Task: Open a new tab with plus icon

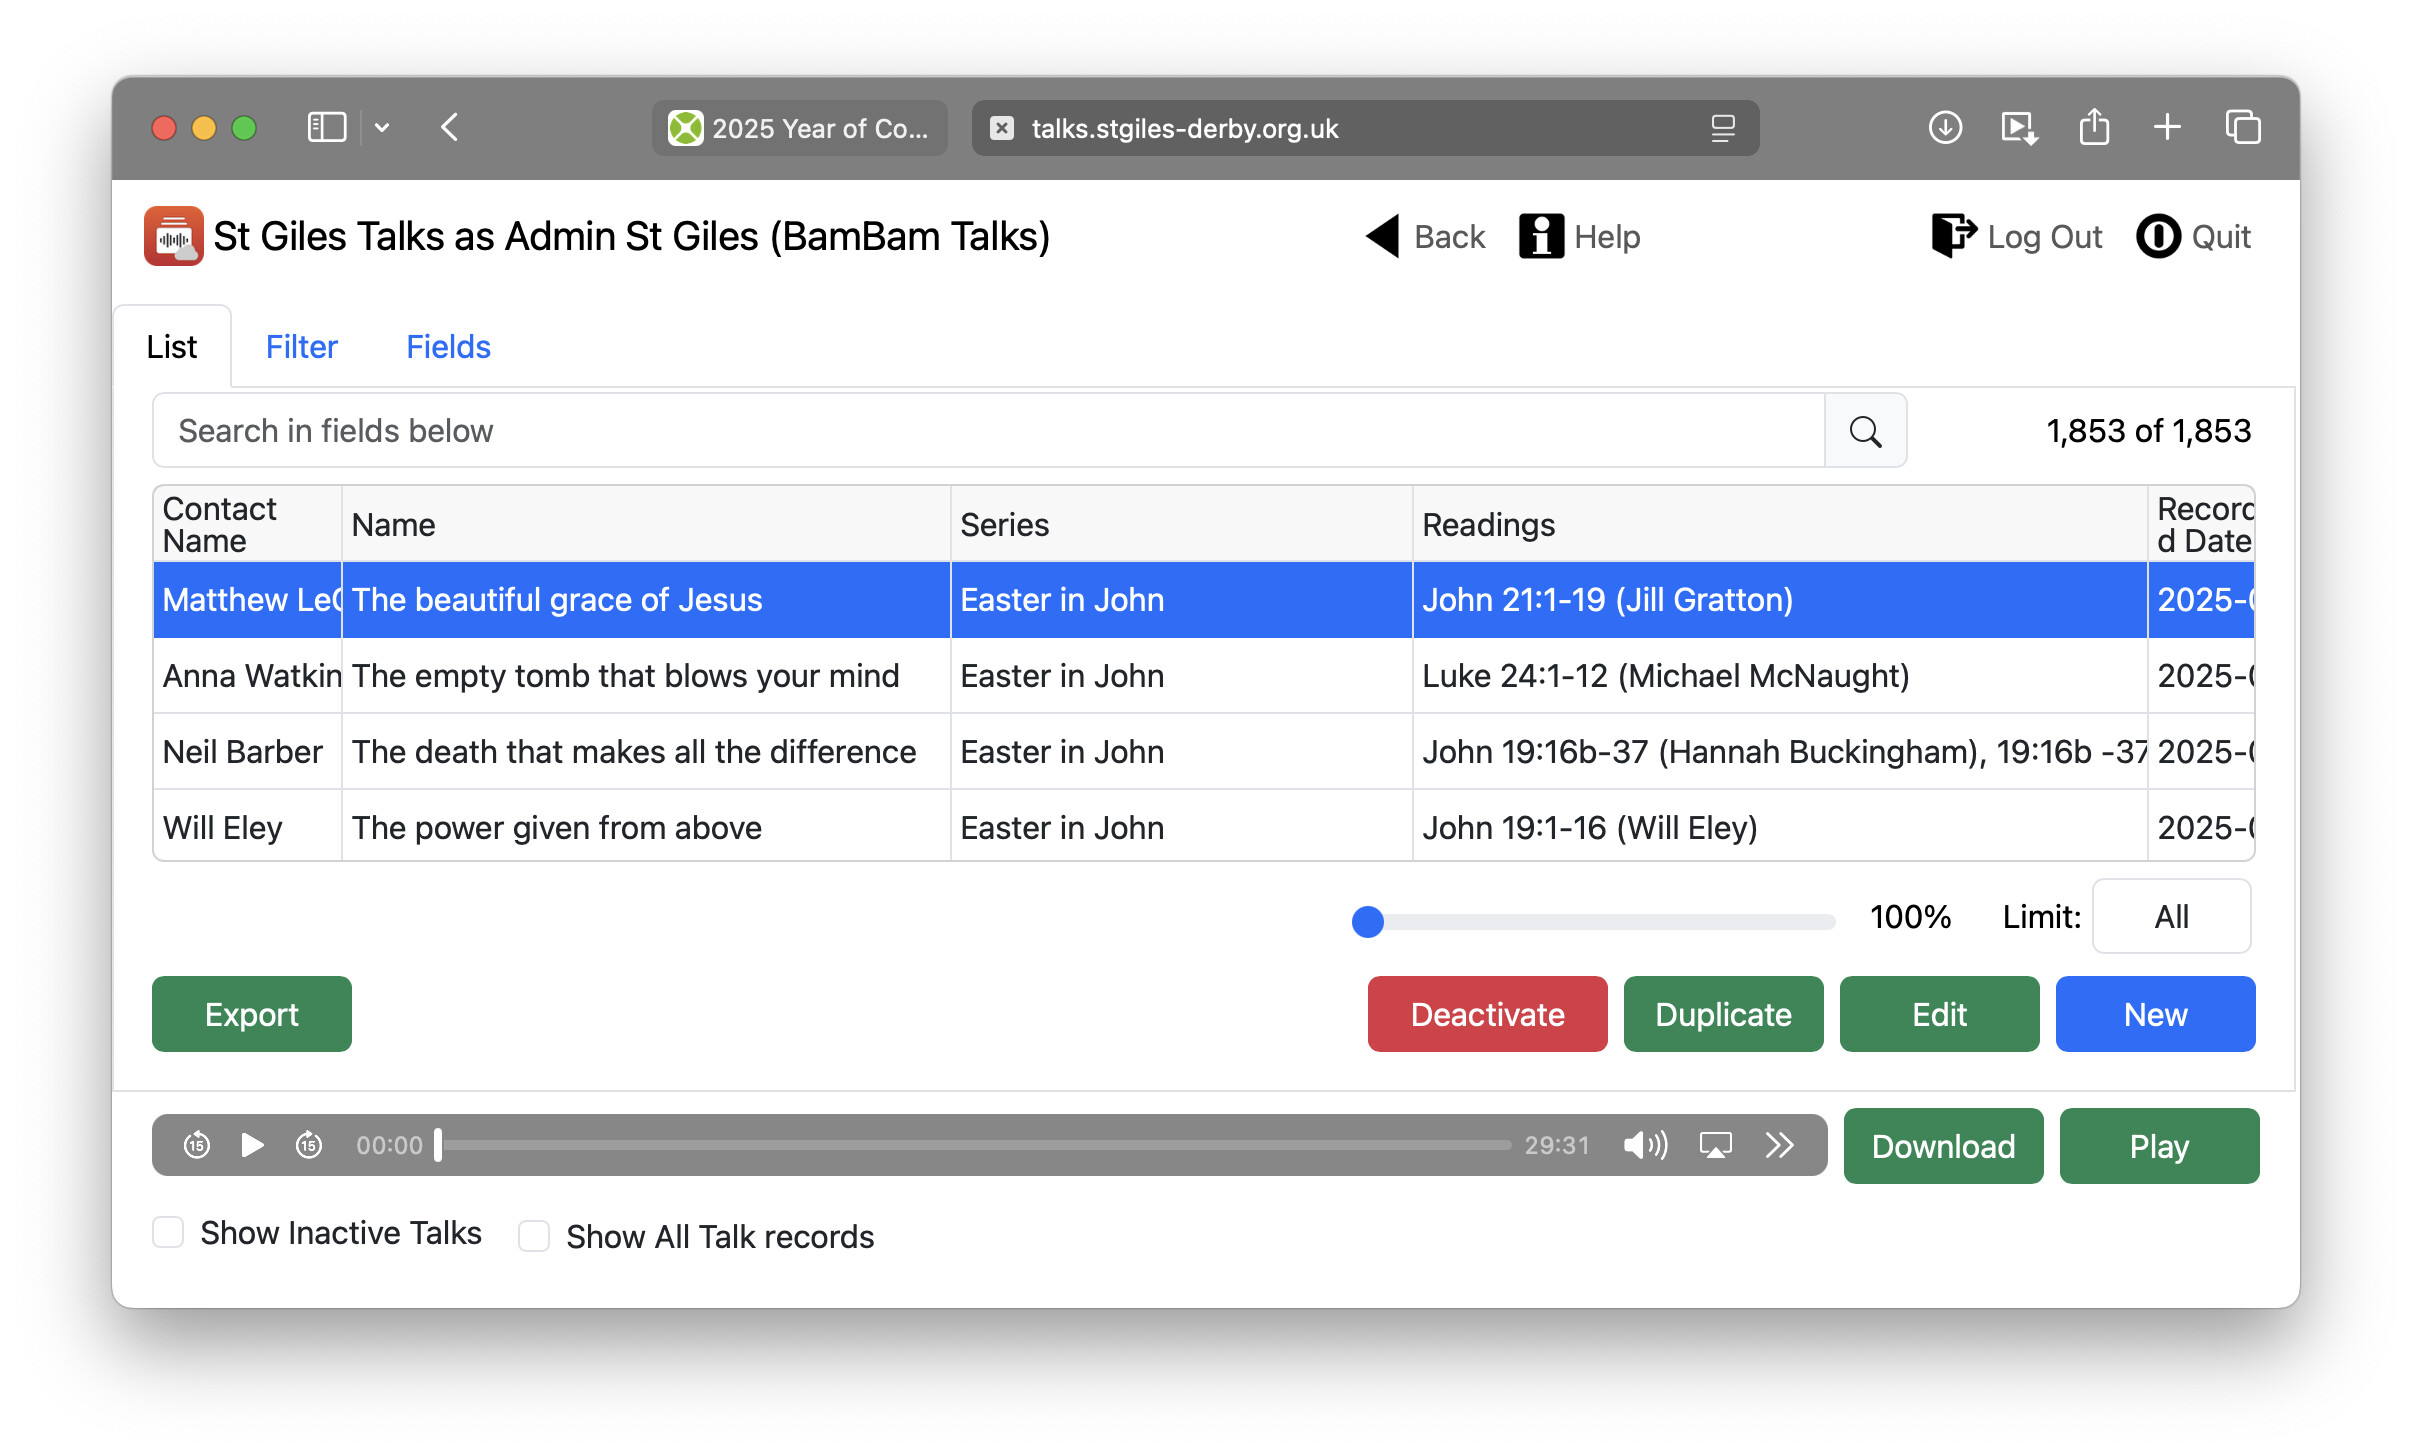Action: (x=2167, y=127)
